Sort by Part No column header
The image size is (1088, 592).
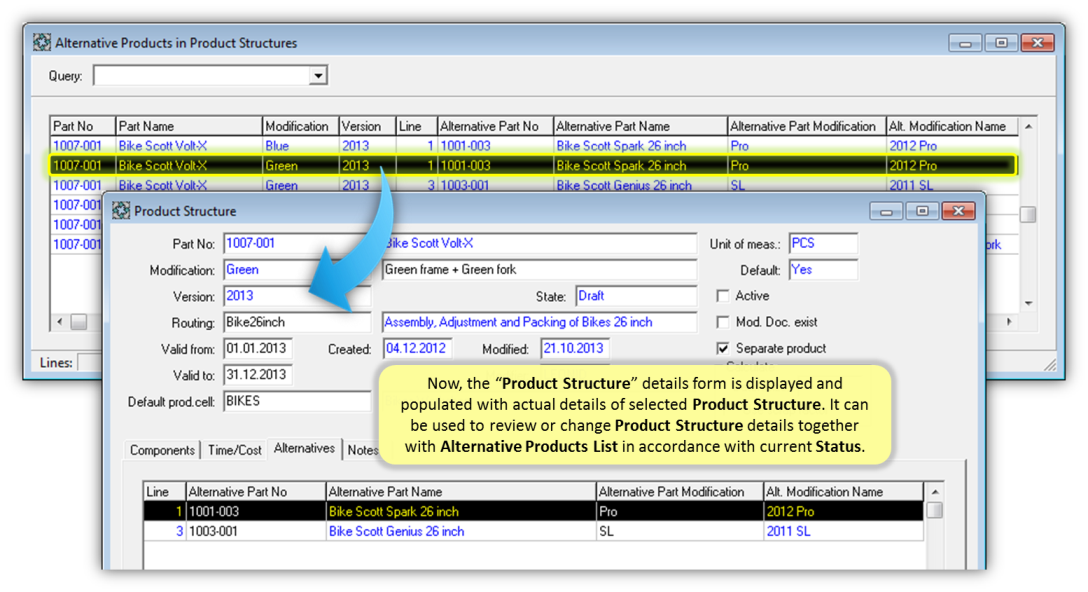coord(83,126)
